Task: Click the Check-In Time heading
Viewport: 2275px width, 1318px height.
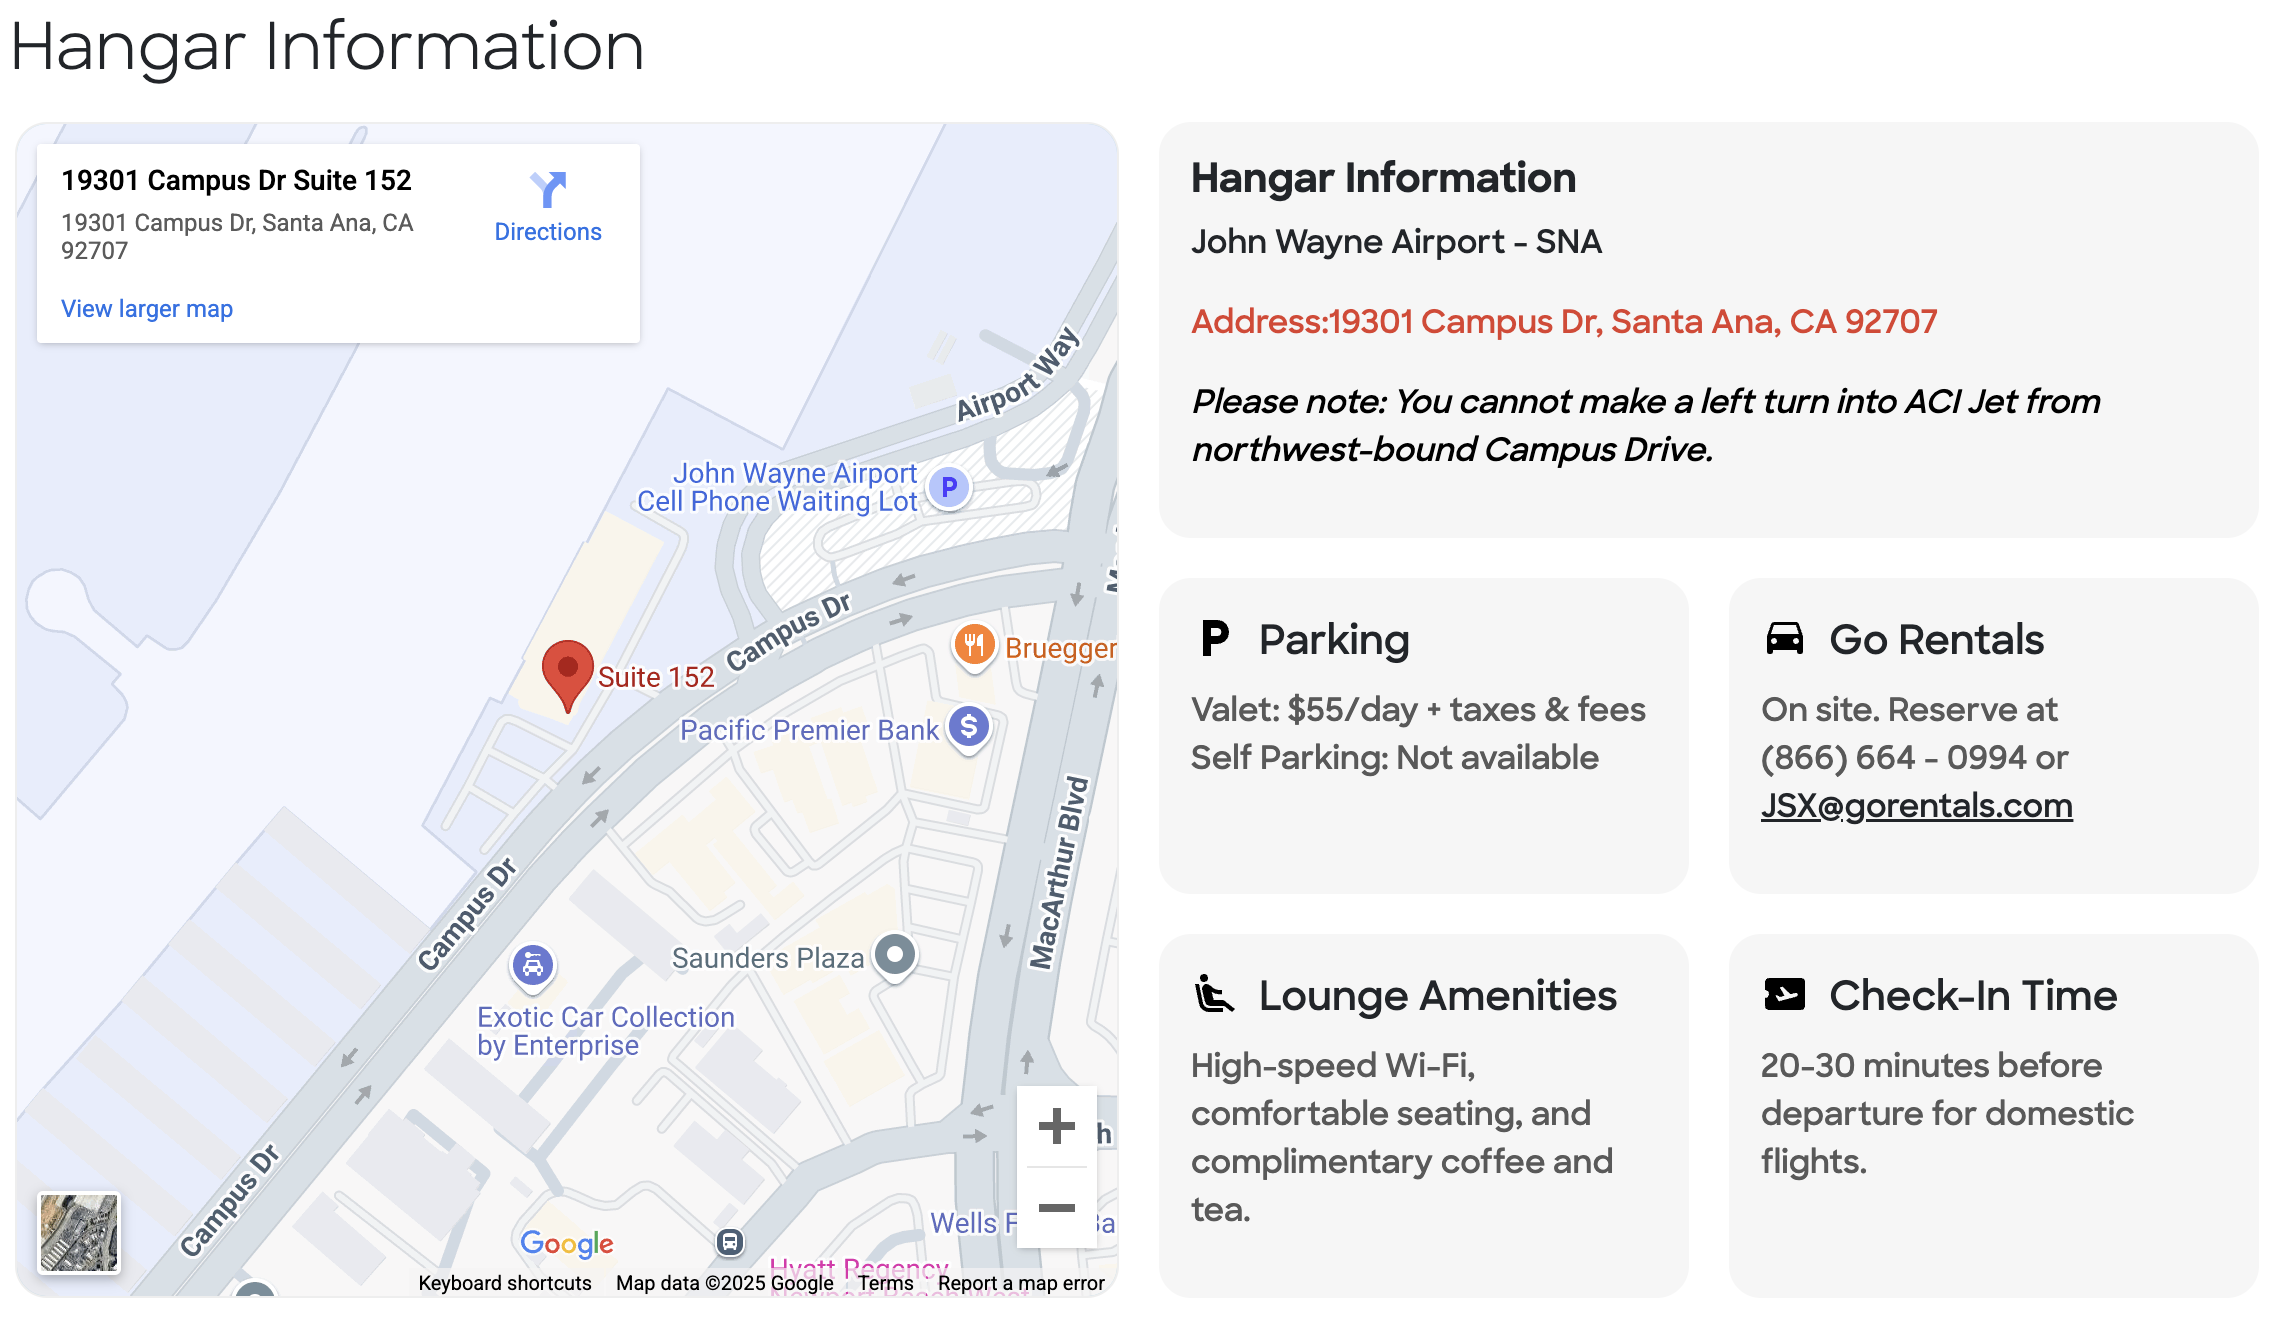Action: [1973, 995]
